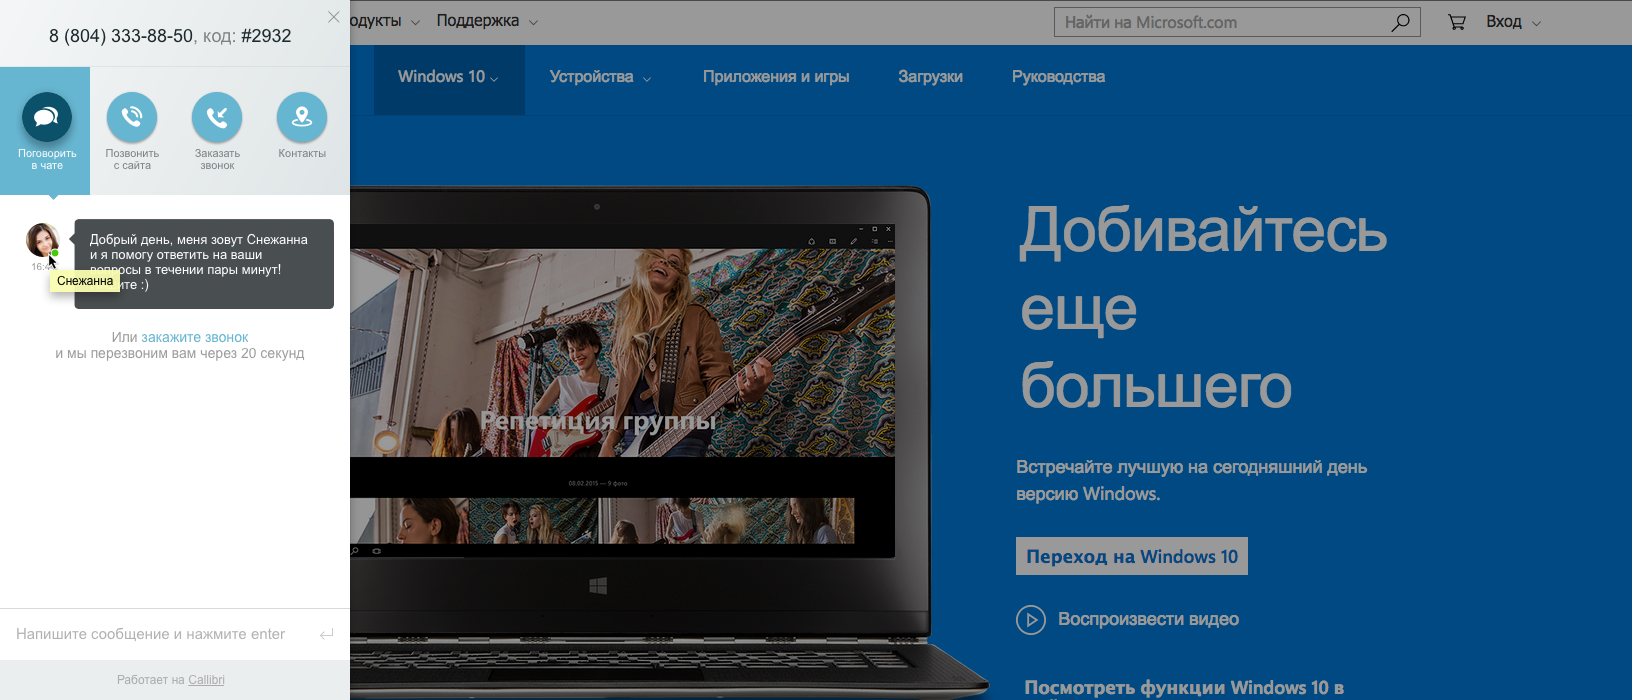Follow the 'закажите звонок' link
This screenshot has width=1632, height=700.
point(195,338)
